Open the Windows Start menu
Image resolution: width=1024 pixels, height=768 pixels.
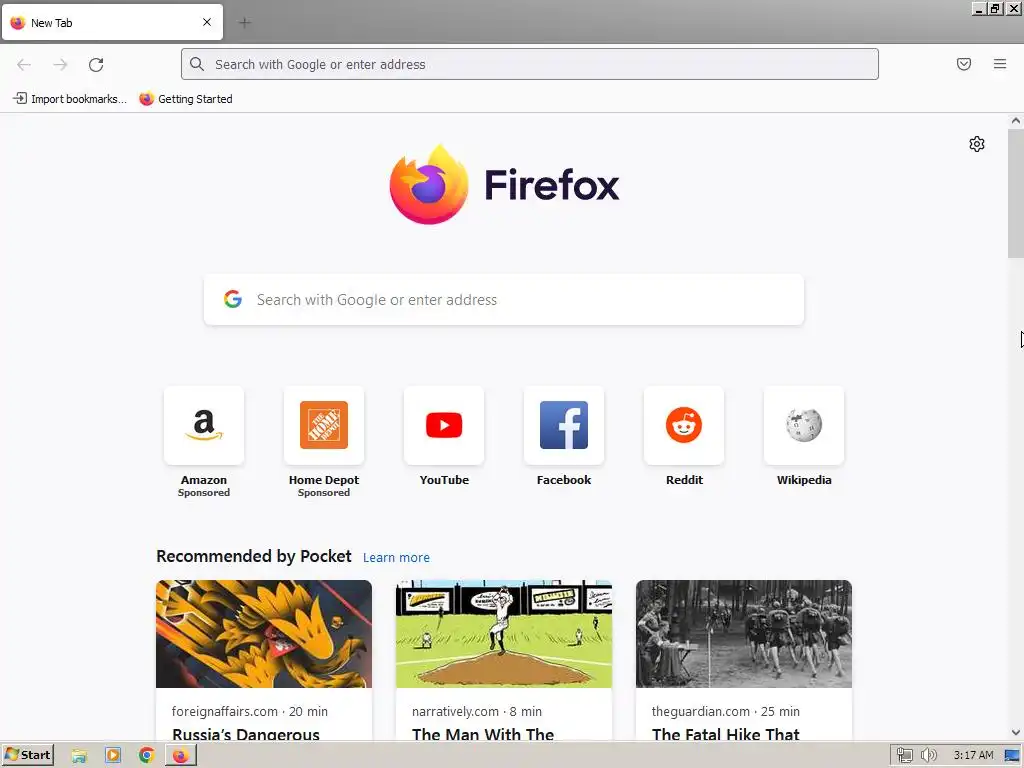[27, 755]
